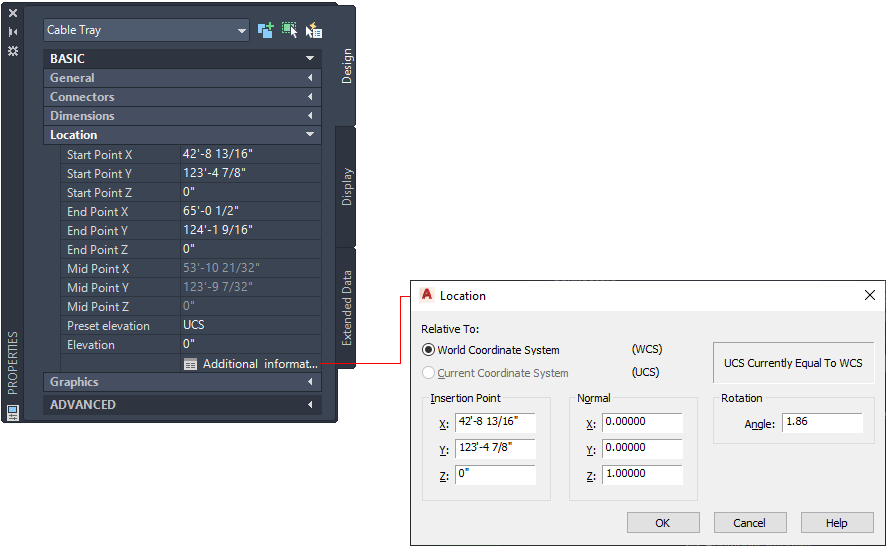This screenshot has height=547, width=888.
Task: Click the Preset elevation label
Action: [108, 326]
